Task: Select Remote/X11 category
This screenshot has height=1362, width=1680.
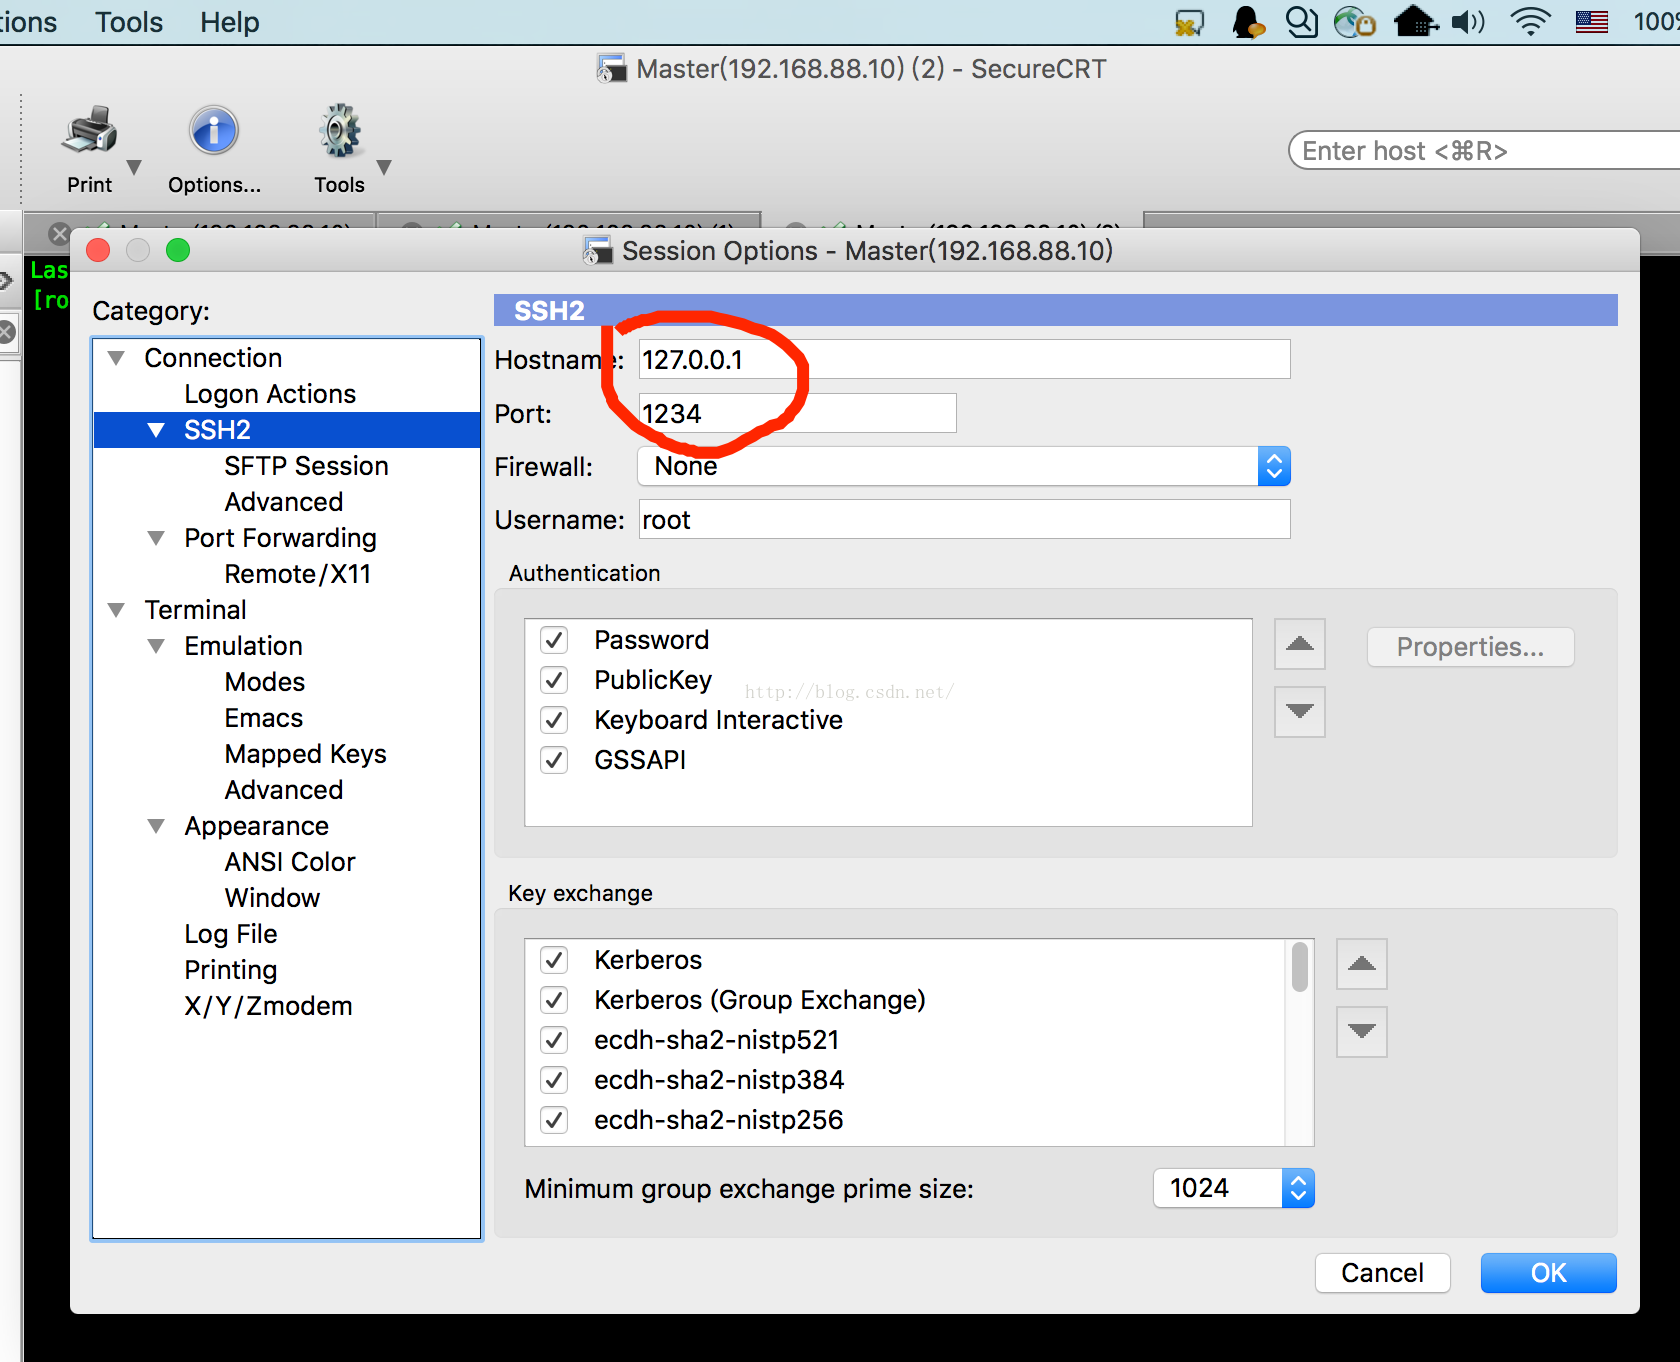Action: [298, 574]
